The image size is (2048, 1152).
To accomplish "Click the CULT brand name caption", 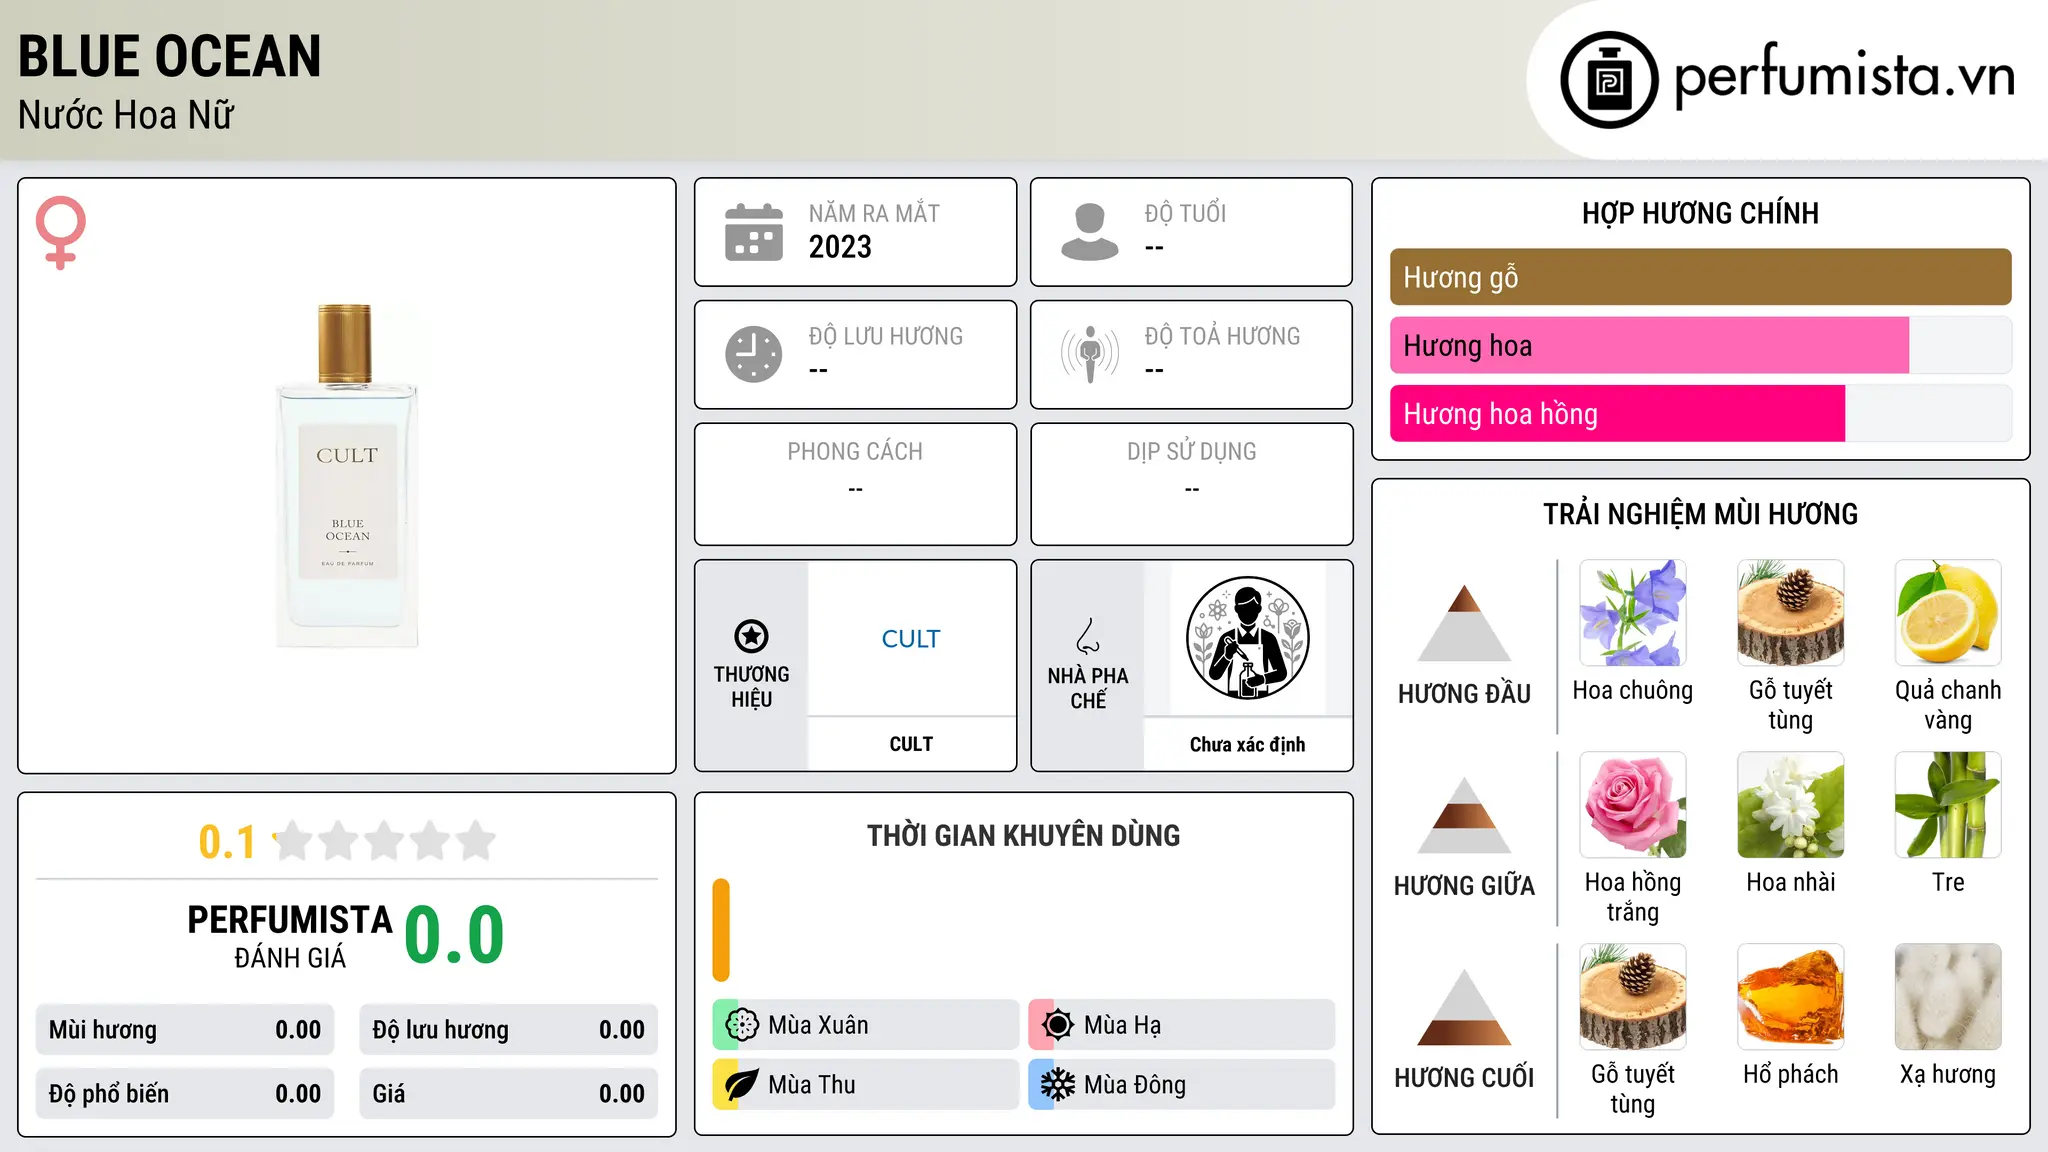I will point(911,744).
